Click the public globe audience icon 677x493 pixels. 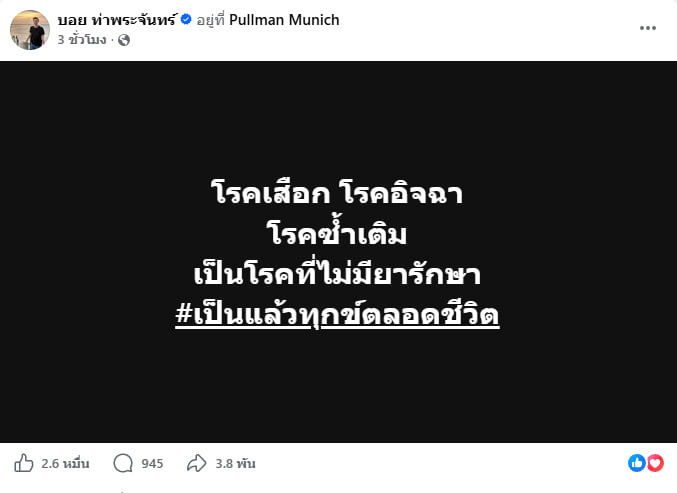pos(124,41)
